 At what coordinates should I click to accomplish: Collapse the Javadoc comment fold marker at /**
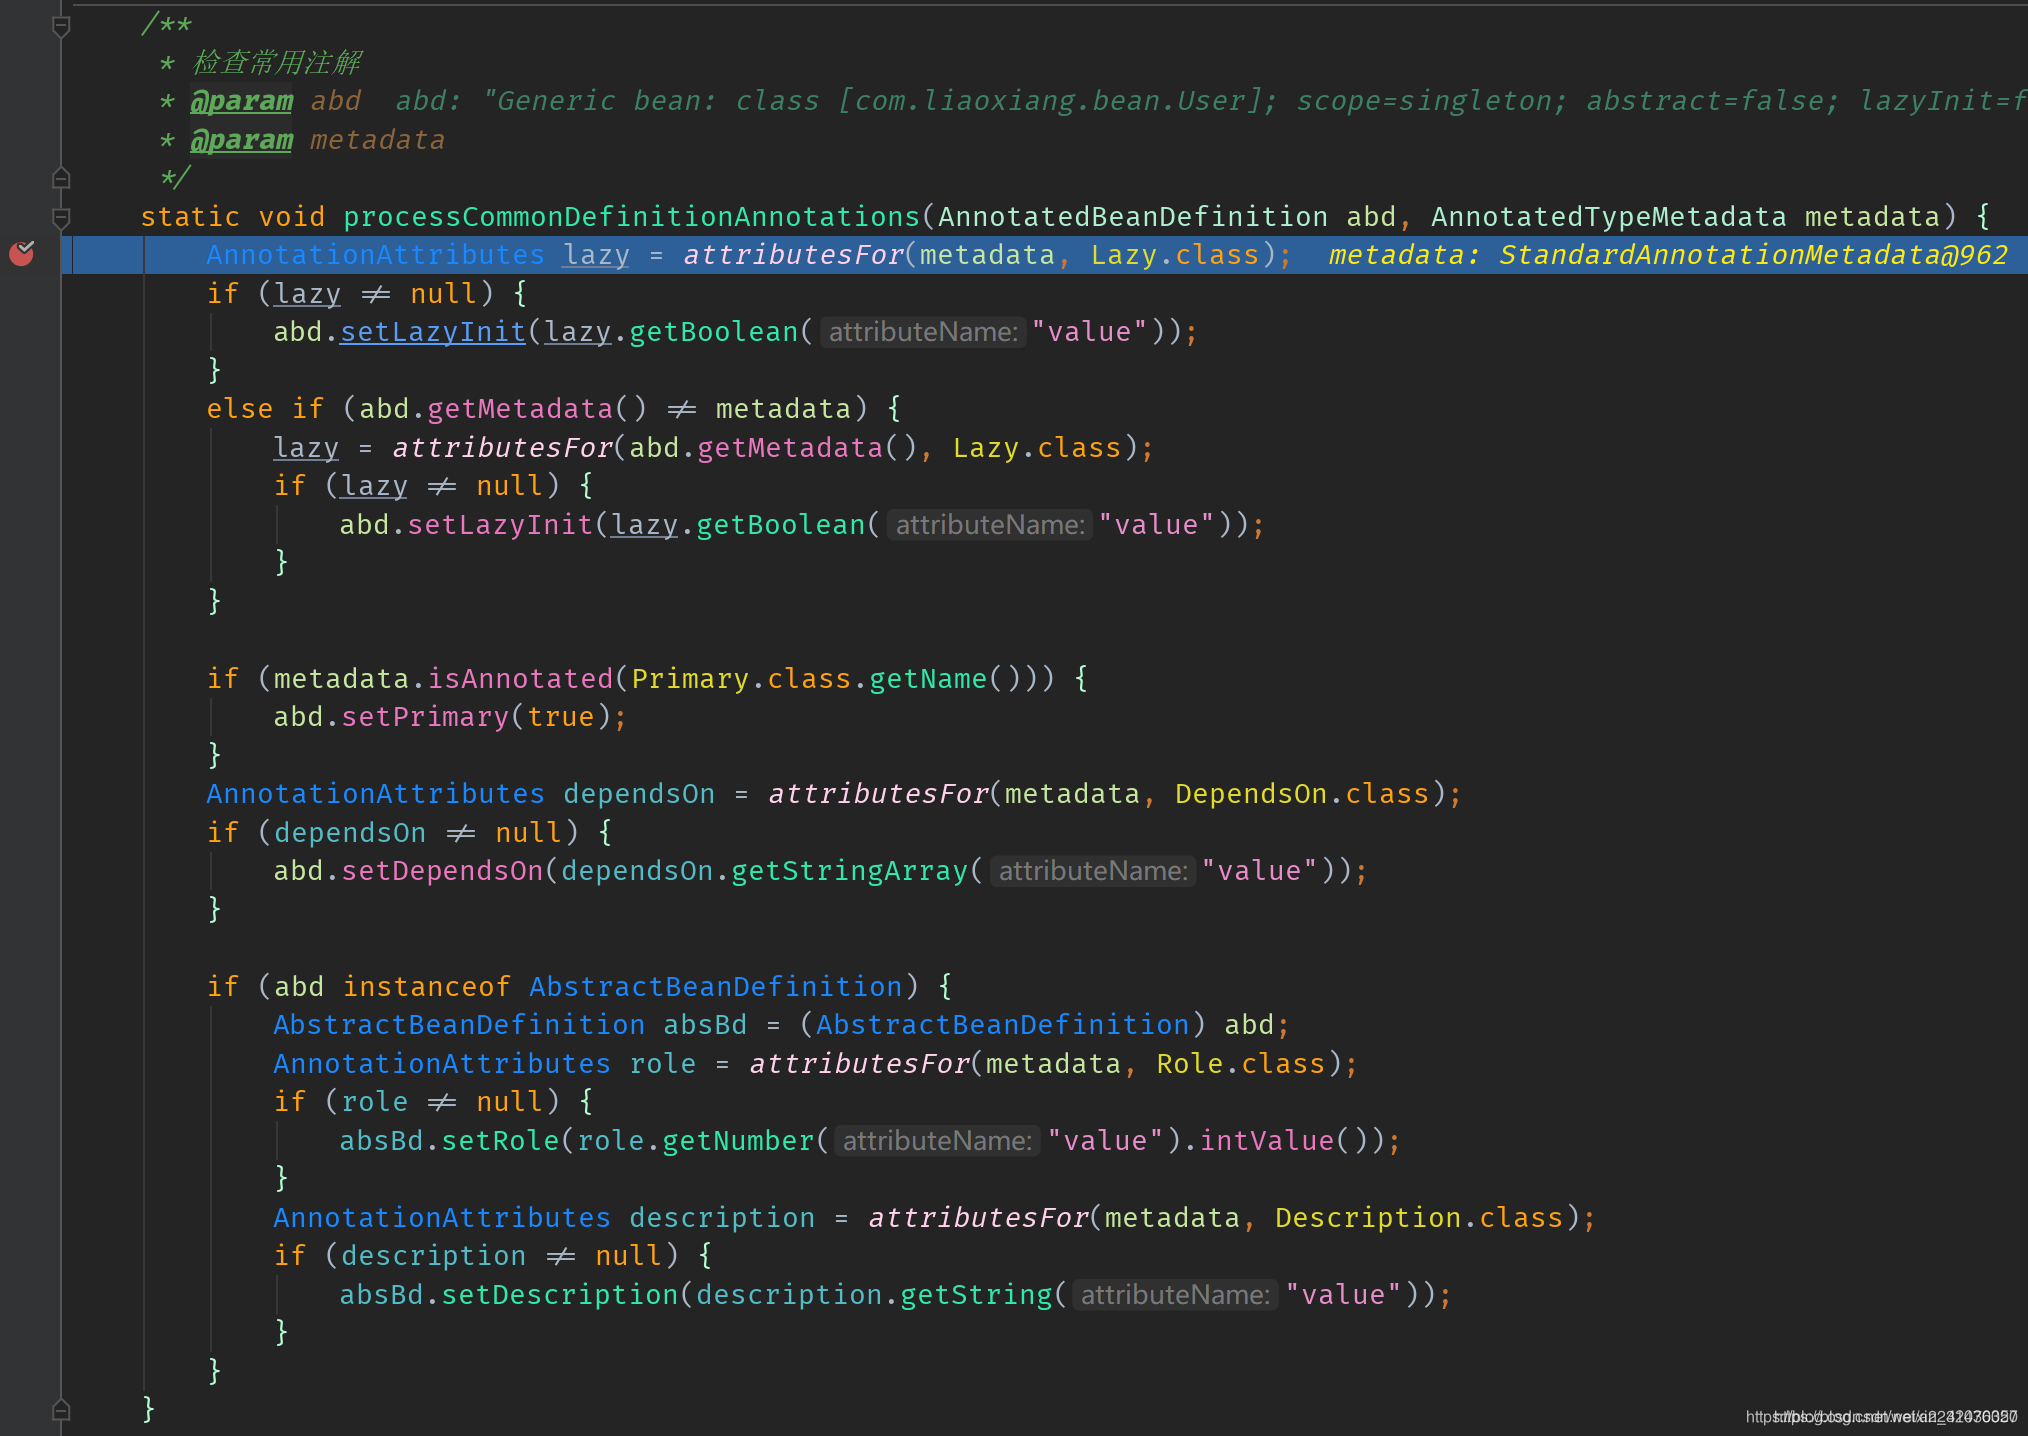[61, 27]
